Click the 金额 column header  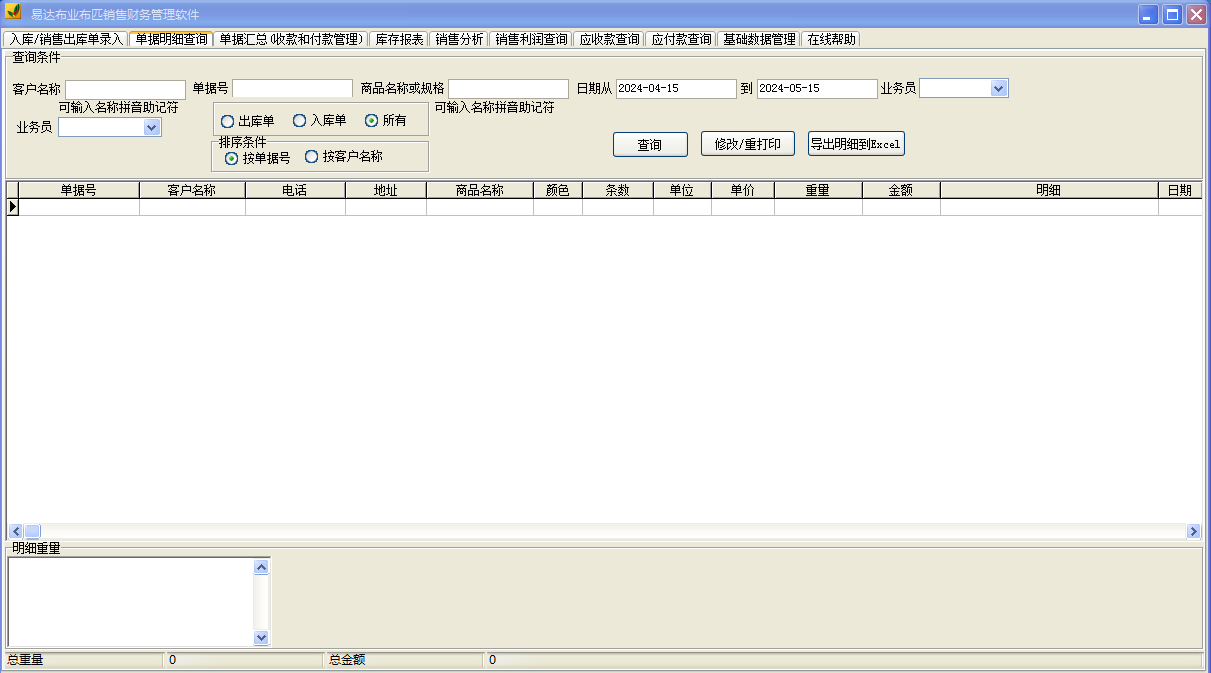[x=901, y=190]
